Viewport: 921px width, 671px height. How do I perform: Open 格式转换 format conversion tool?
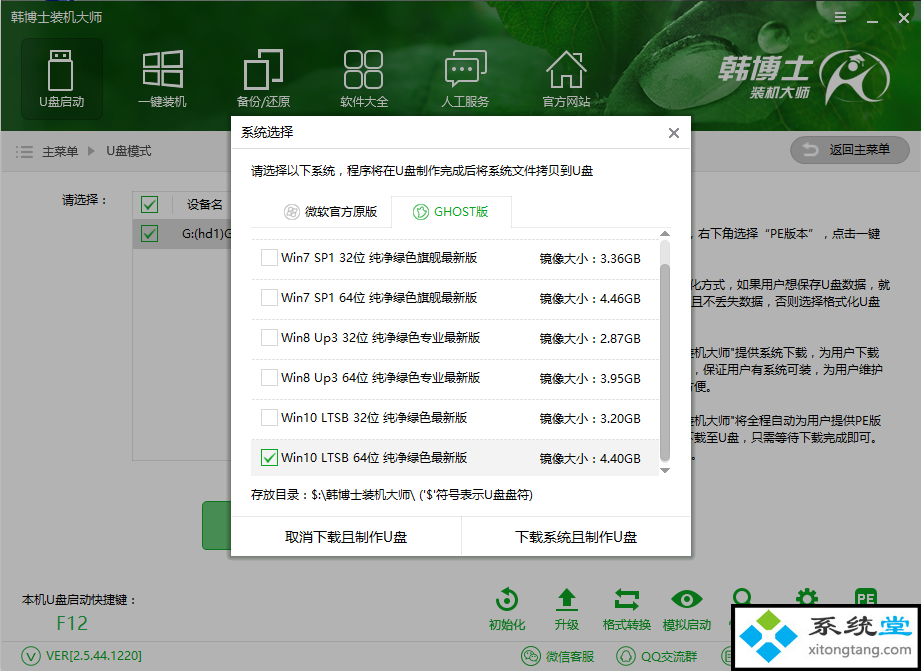(x=627, y=608)
